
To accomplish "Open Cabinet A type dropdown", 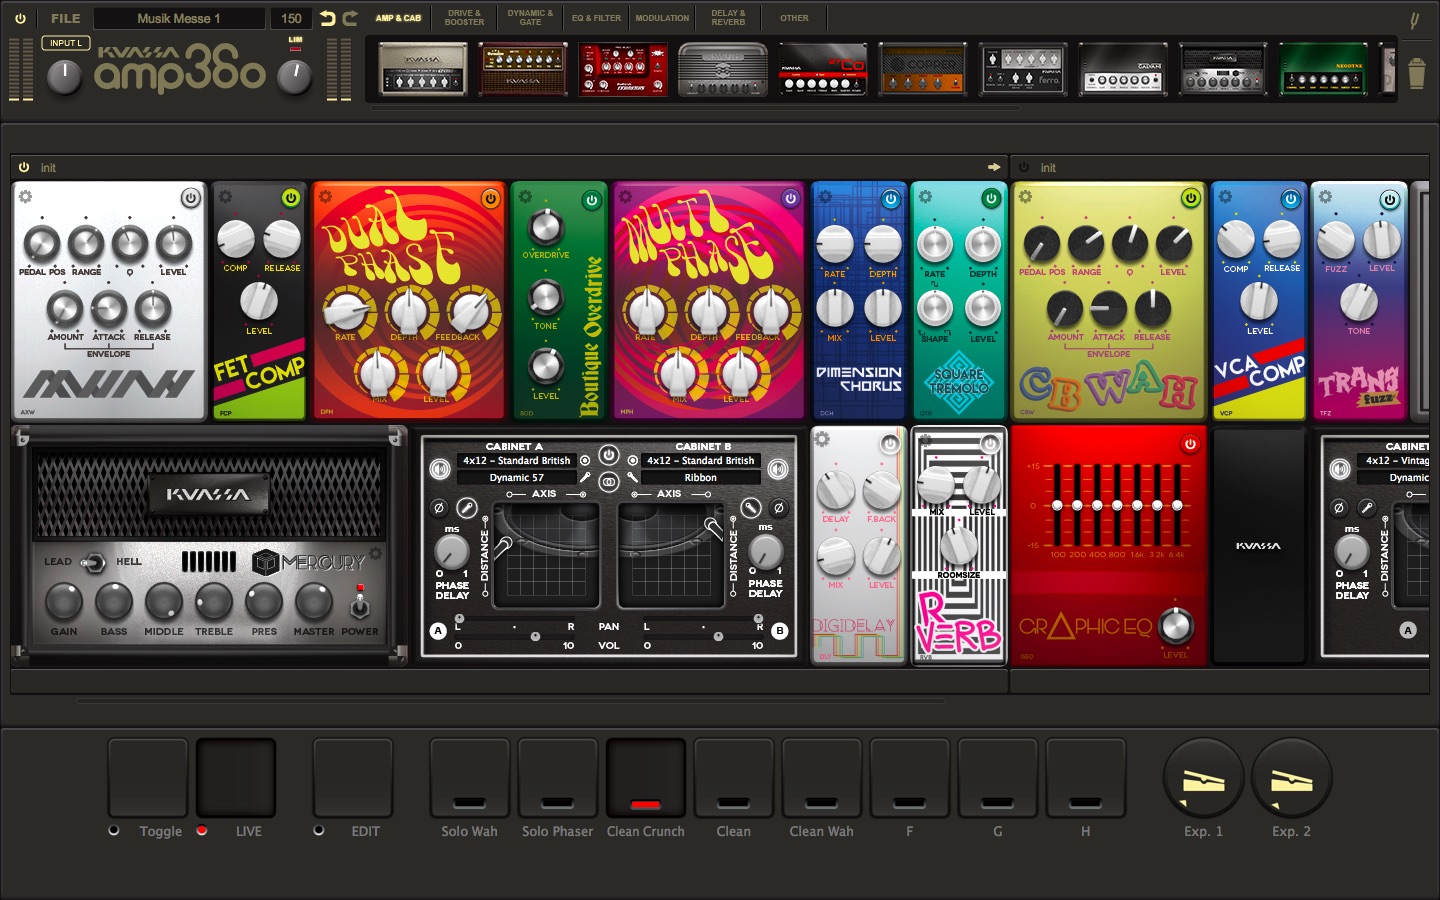I will pyautogui.click(x=516, y=461).
